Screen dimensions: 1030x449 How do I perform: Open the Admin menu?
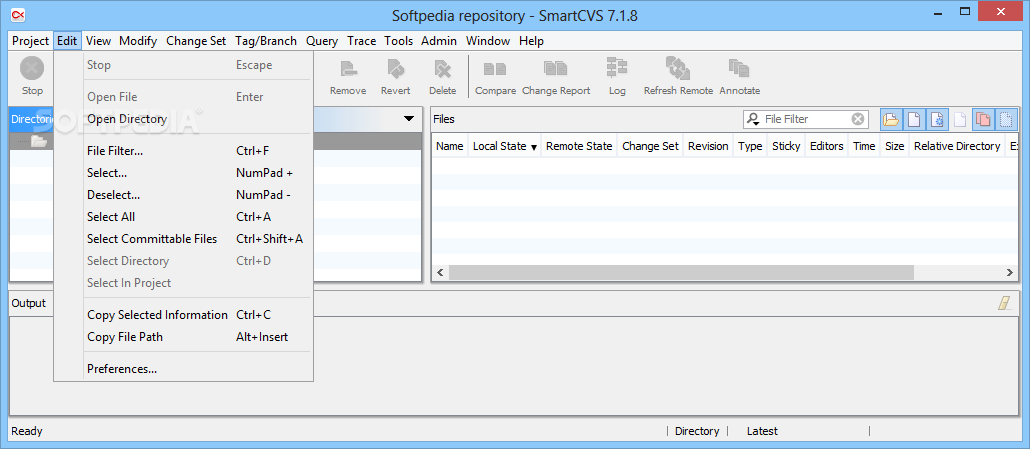(439, 41)
